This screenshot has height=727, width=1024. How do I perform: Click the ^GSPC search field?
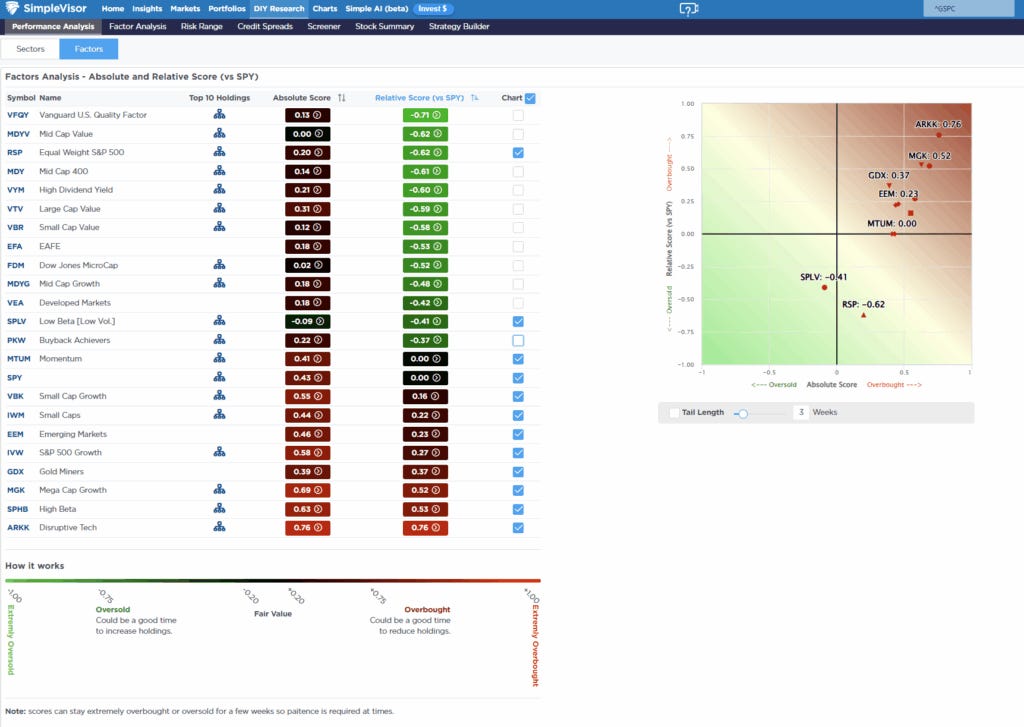(x=968, y=7)
